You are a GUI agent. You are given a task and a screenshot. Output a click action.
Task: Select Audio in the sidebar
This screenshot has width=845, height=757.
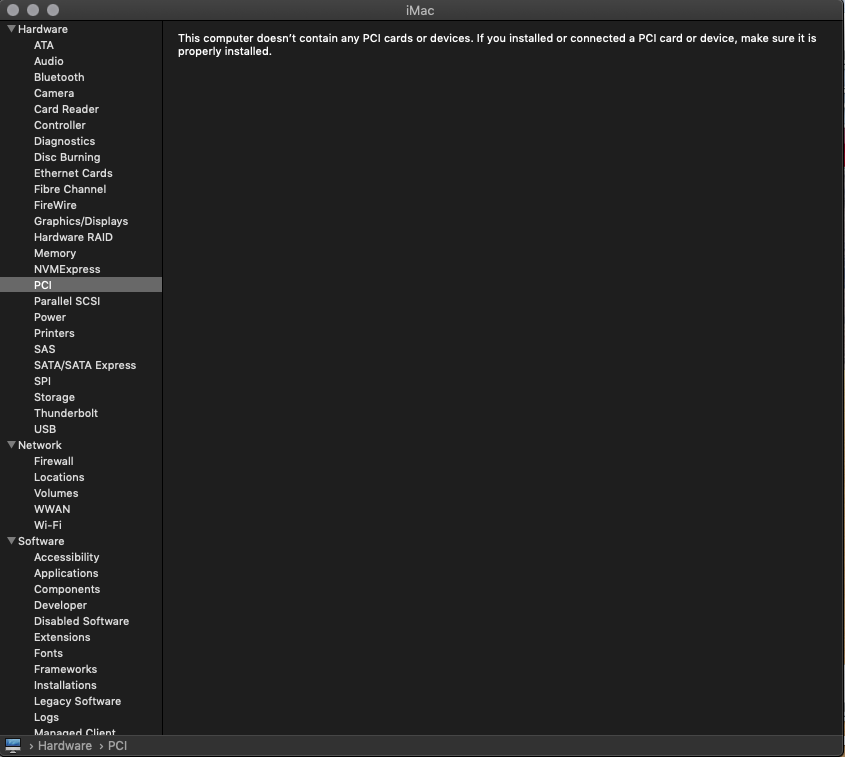49,61
